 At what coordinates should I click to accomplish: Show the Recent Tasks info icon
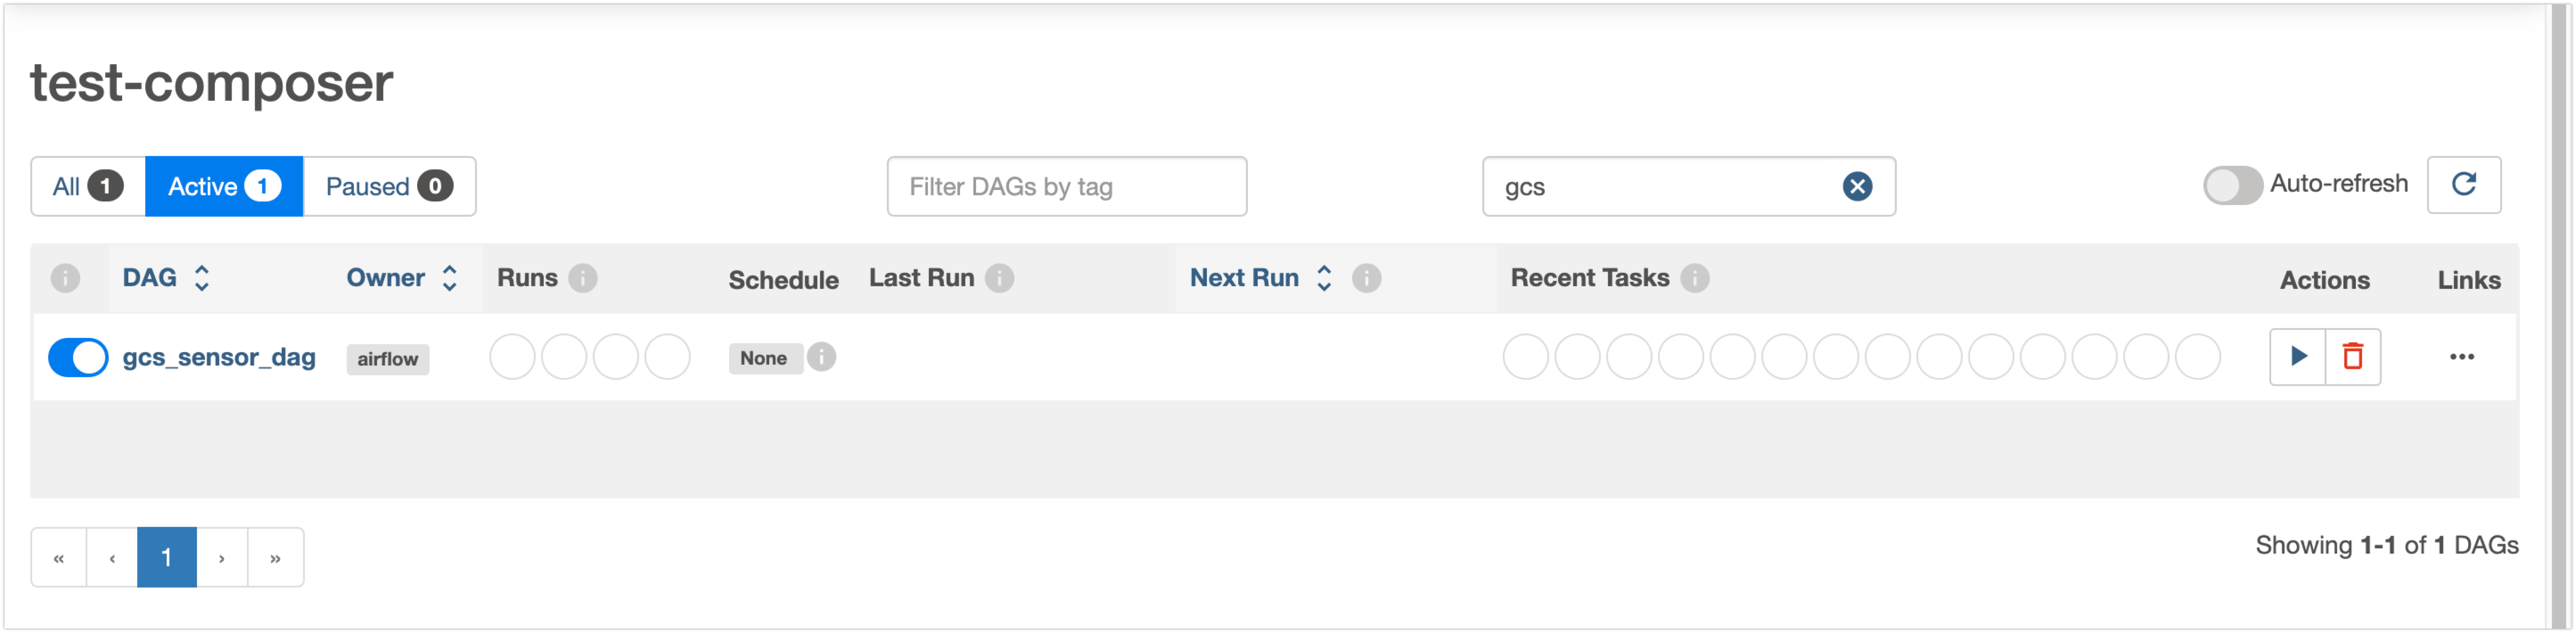point(1694,278)
